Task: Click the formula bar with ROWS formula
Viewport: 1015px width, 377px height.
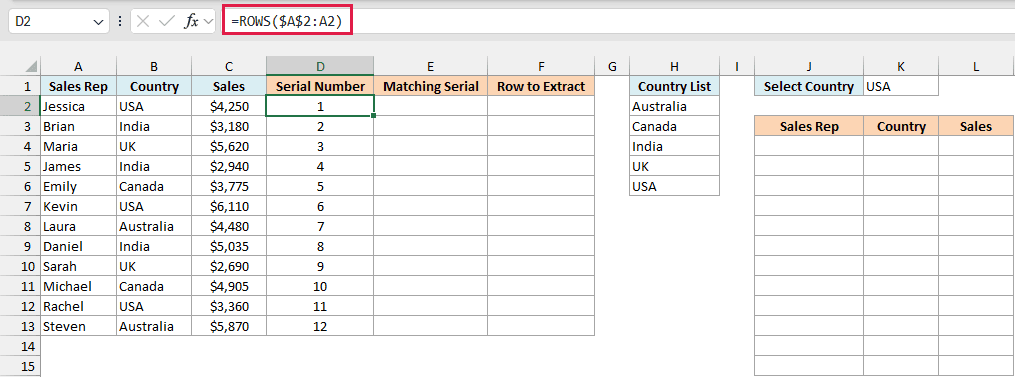Action: pyautogui.click(x=618, y=21)
